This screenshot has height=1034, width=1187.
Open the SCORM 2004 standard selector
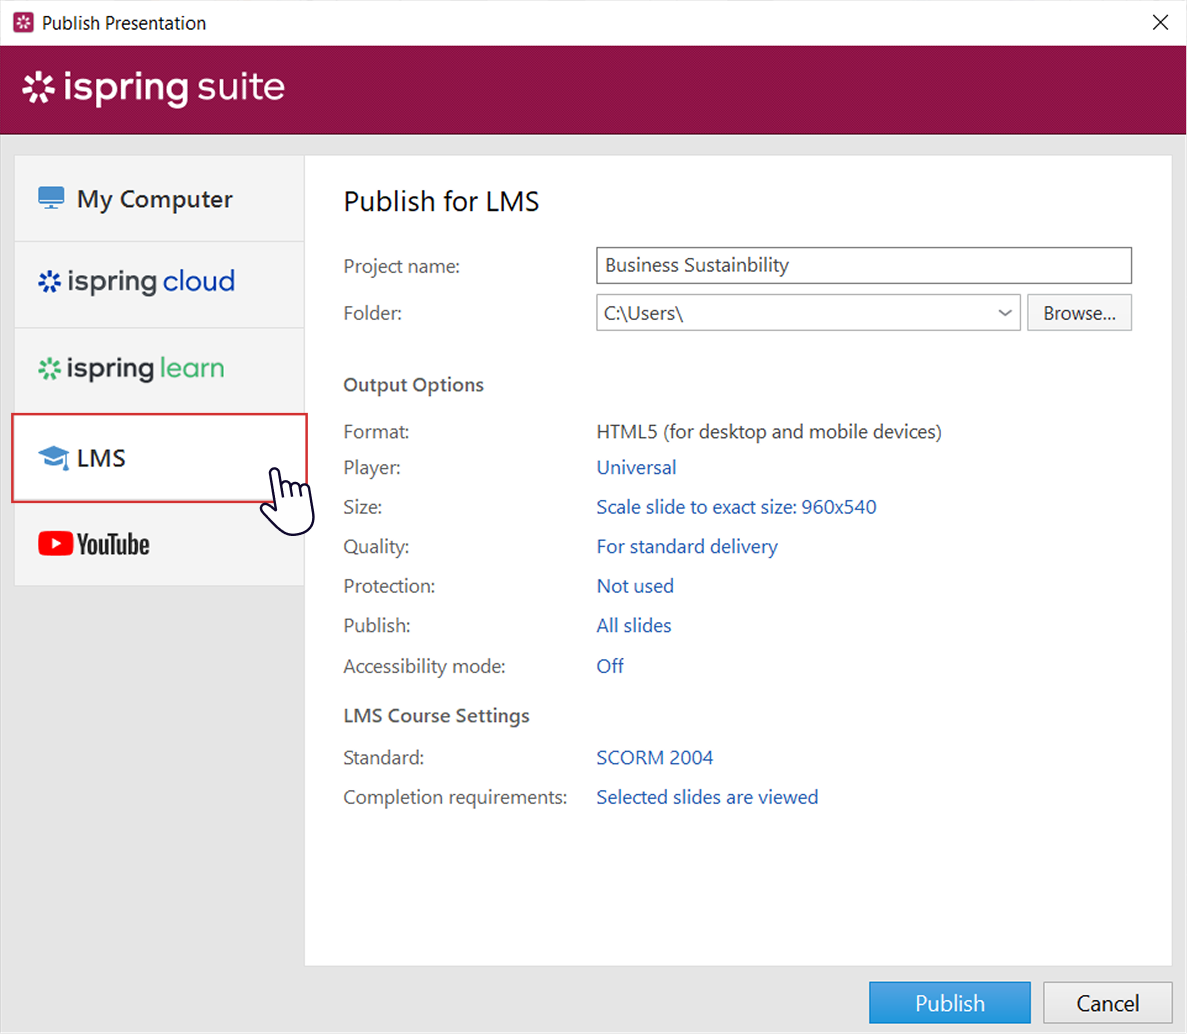655,757
